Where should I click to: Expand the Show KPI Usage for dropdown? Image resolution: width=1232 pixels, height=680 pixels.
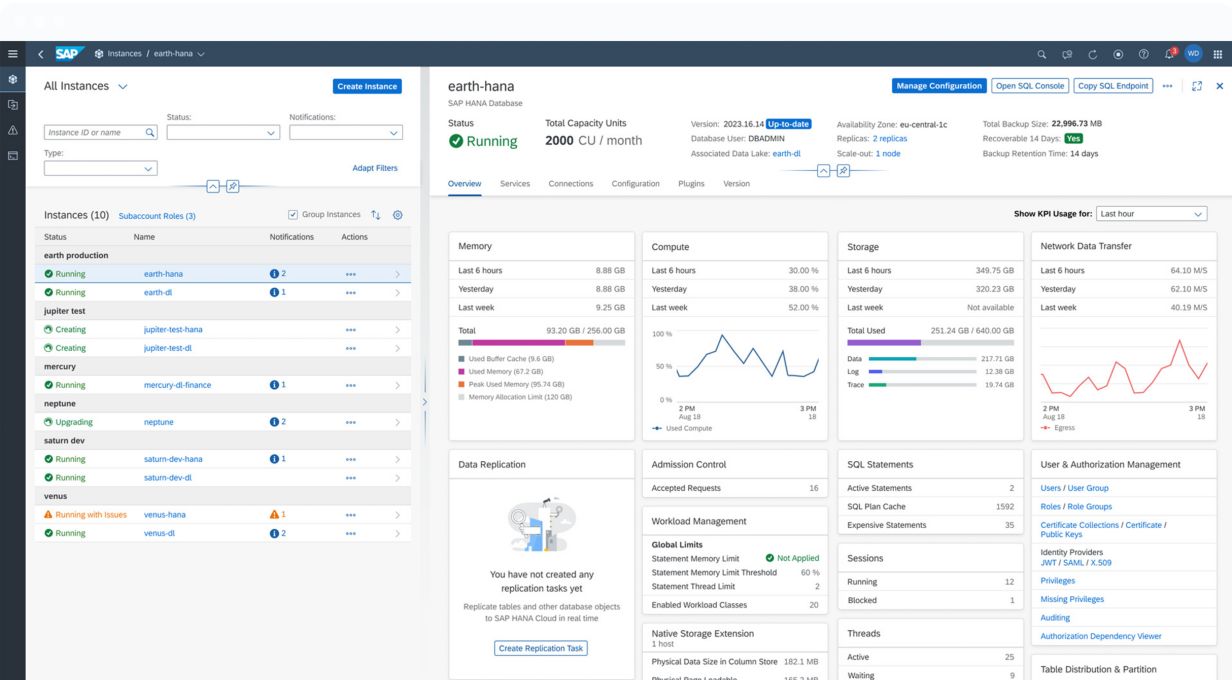pyautogui.click(x=1151, y=214)
